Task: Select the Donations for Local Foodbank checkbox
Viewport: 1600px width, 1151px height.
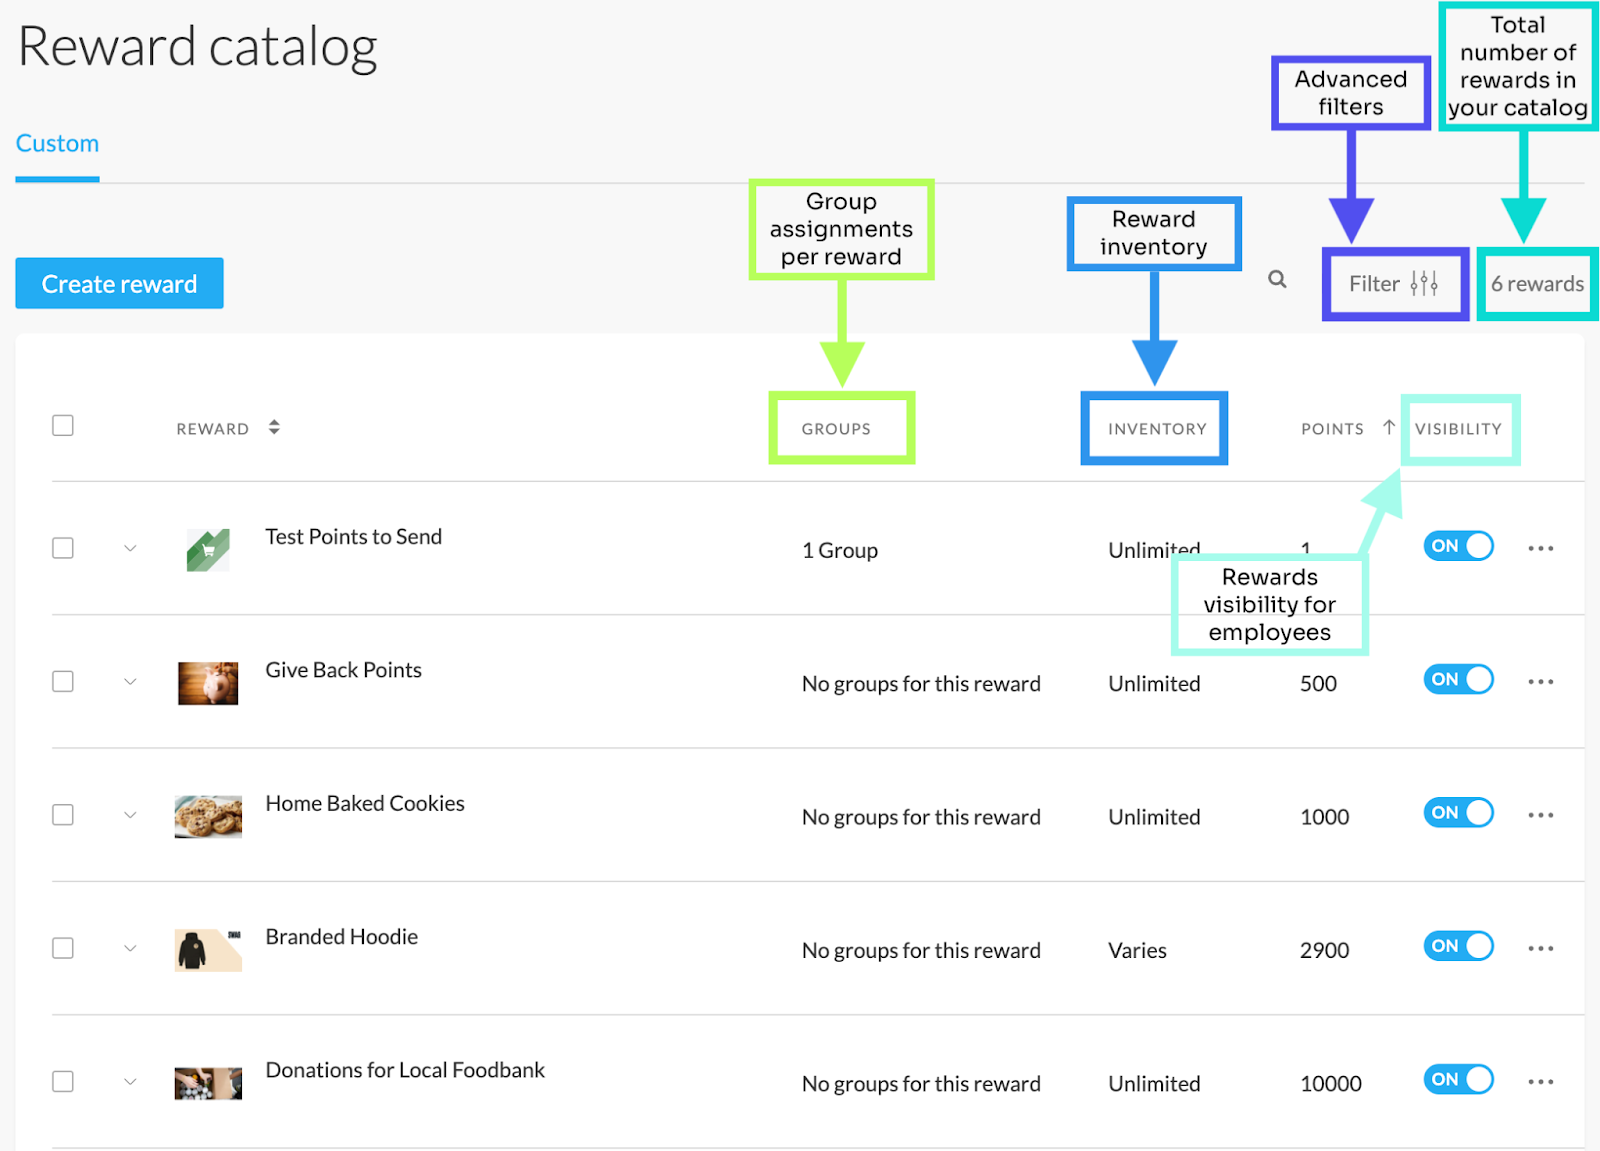Action: [63, 1081]
